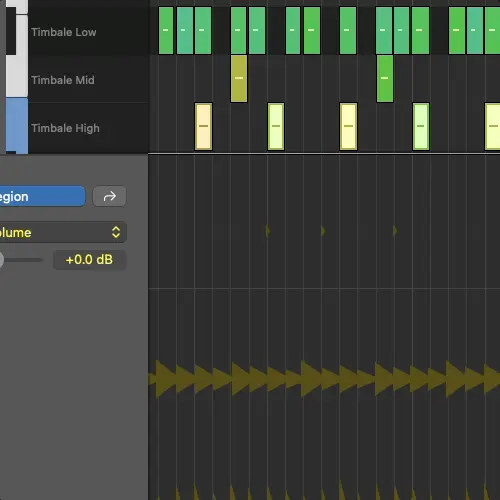Select the pale green Timbale High note
Image resolution: width=500 pixels, height=500 pixels.
click(421, 127)
